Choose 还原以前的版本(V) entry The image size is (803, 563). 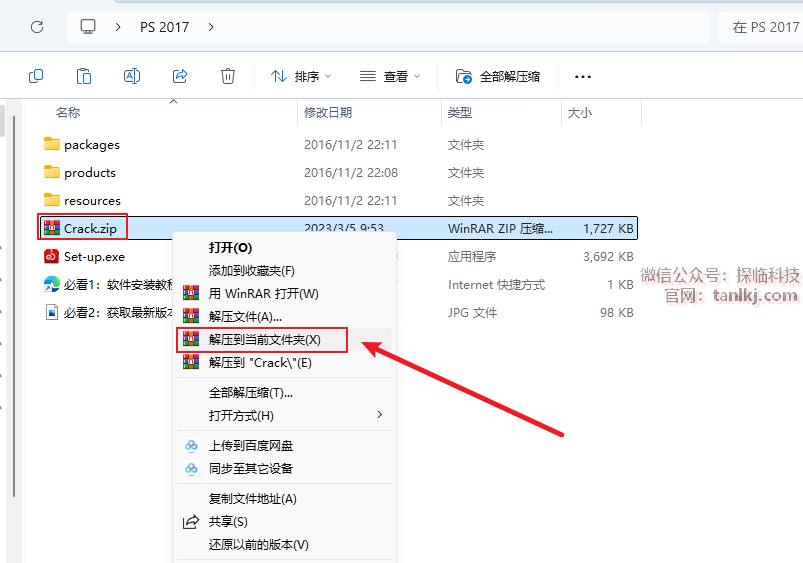[284, 545]
